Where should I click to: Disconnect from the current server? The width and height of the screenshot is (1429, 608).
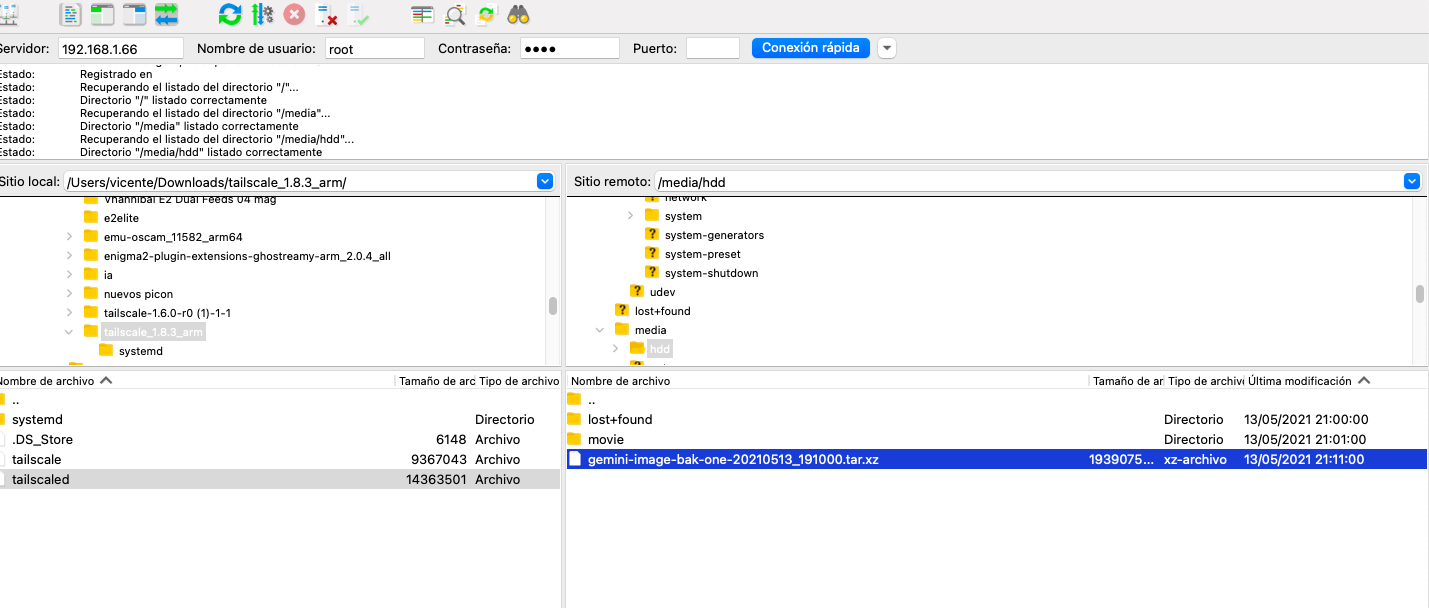pyautogui.click(x=326, y=14)
